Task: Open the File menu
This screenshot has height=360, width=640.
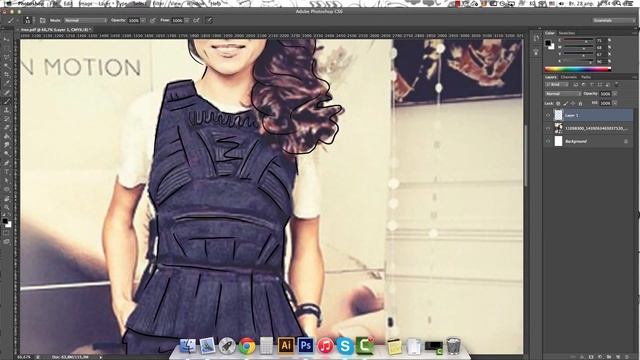Action: [x=54, y=4]
